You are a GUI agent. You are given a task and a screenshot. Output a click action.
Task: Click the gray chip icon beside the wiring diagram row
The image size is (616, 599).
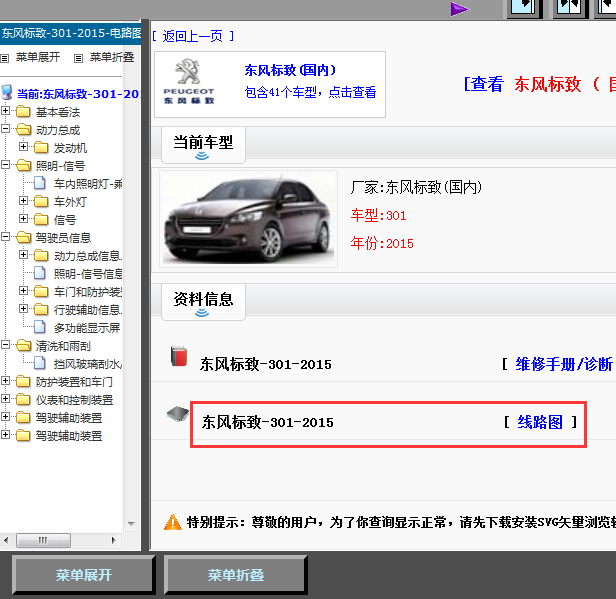(178, 414)
